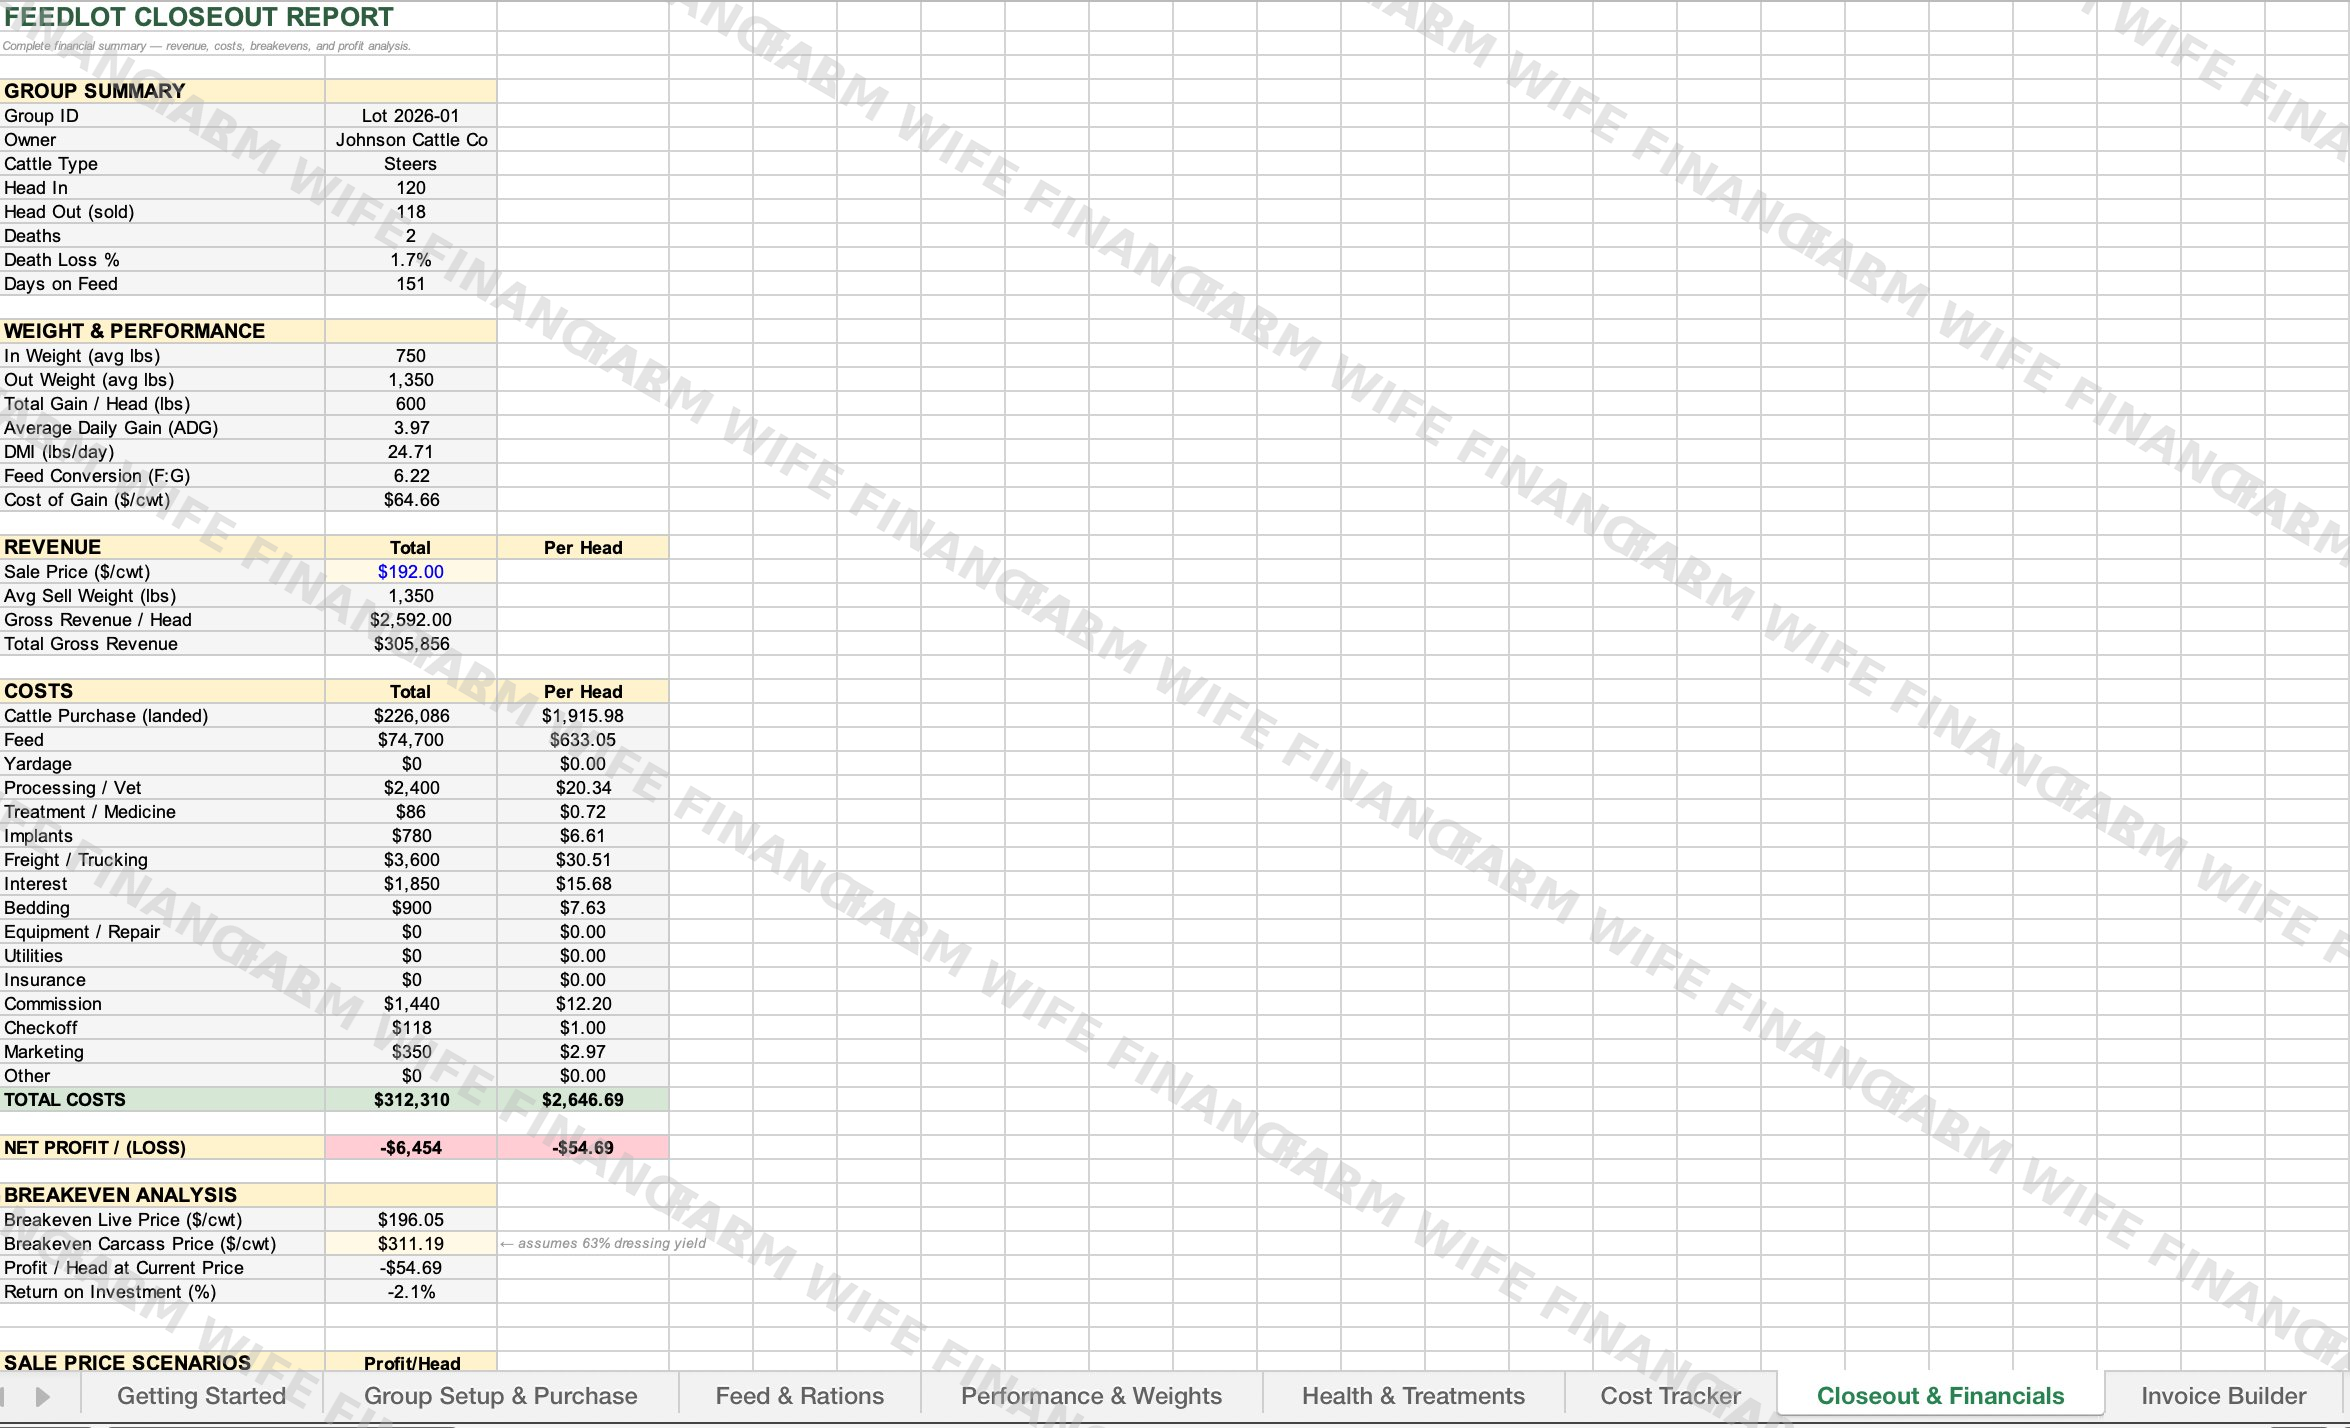The image size is (2350, 1428).
Task: Click the GROUP SUMMARY section header
Action: tap(162, 91)
